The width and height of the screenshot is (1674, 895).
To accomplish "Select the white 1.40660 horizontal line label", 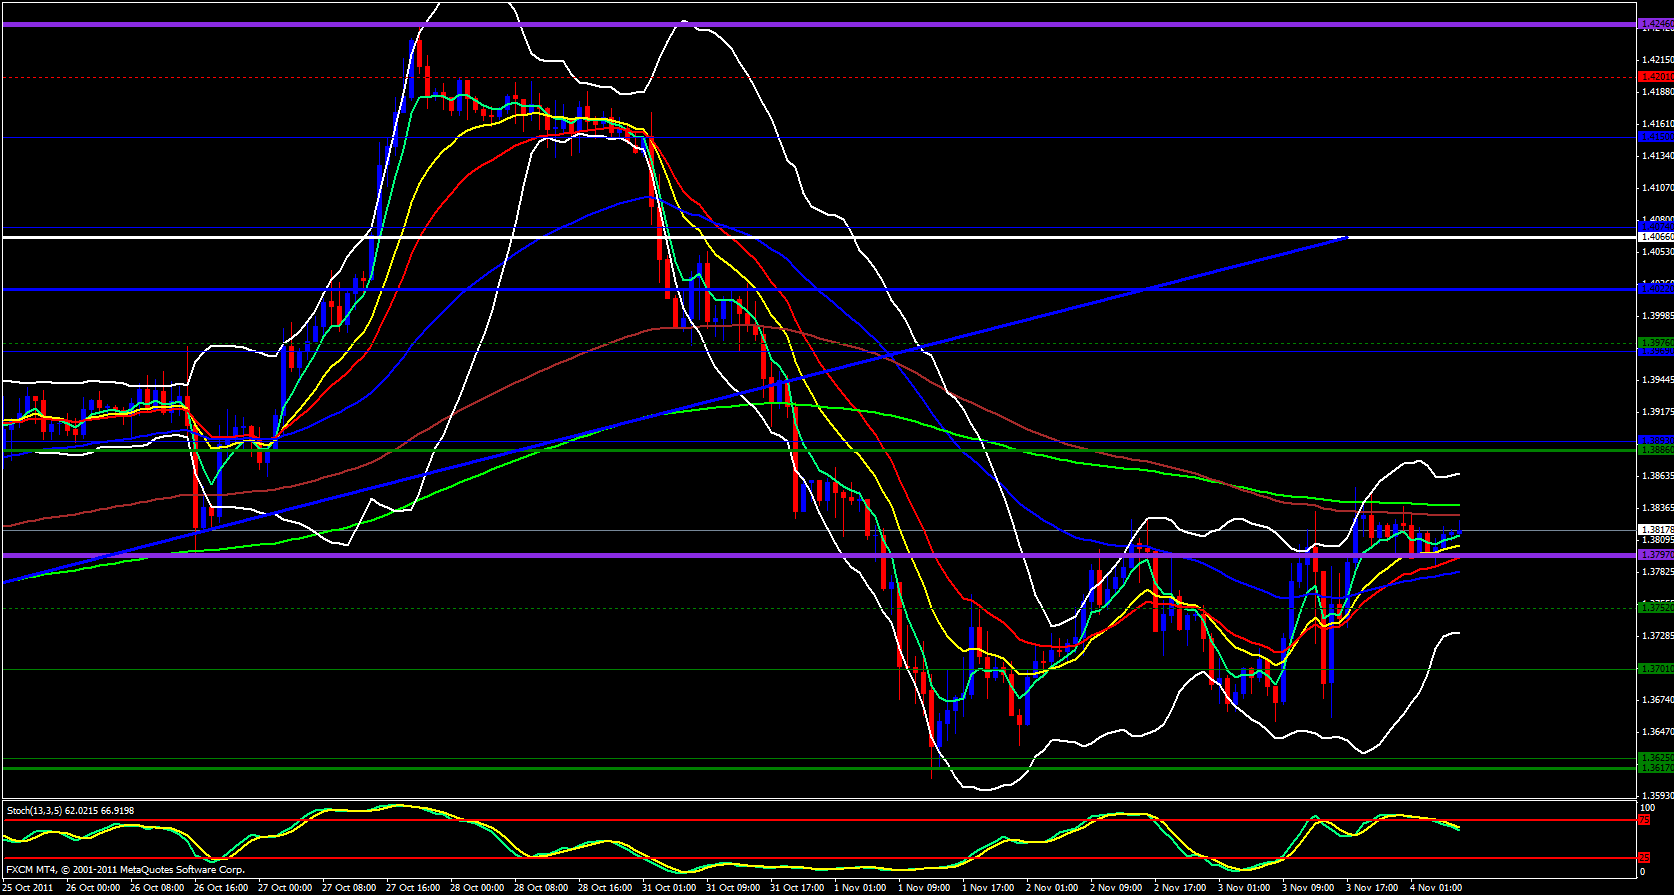I will 1655,237.
